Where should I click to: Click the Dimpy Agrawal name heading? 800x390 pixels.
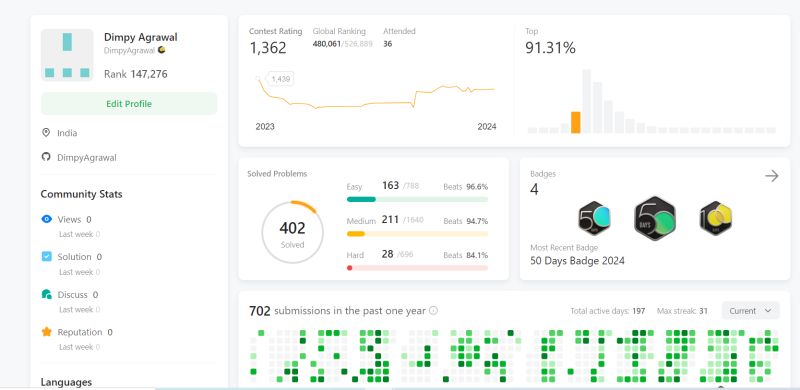(141, 37)
